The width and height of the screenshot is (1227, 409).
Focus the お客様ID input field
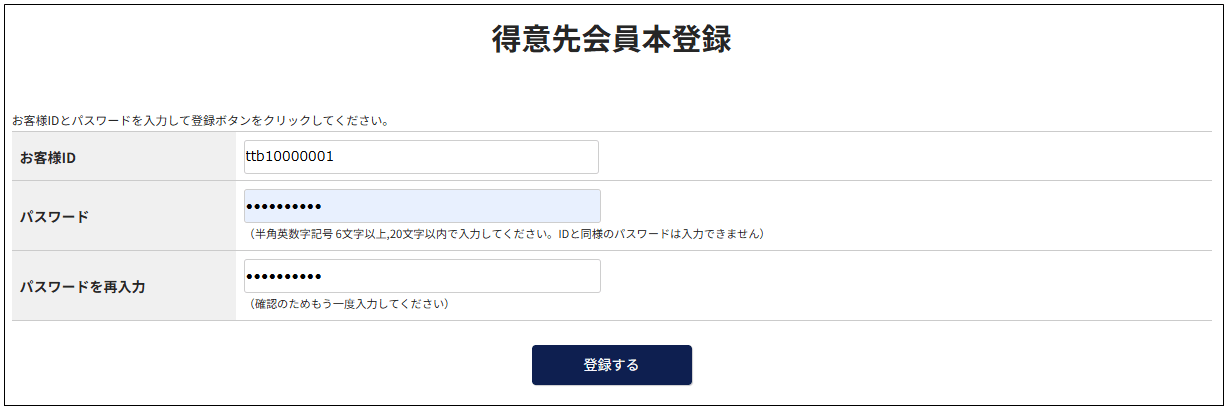coord(421,157)
